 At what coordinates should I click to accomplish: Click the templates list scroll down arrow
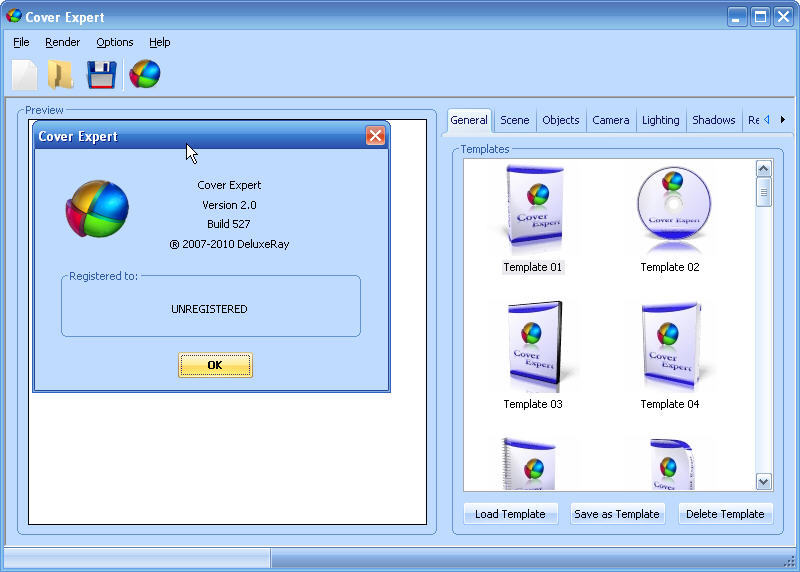click(x=764, y=481)
